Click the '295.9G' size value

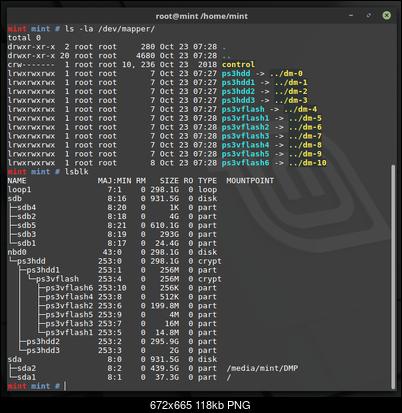pyautogui.click(x=164, y=341)
